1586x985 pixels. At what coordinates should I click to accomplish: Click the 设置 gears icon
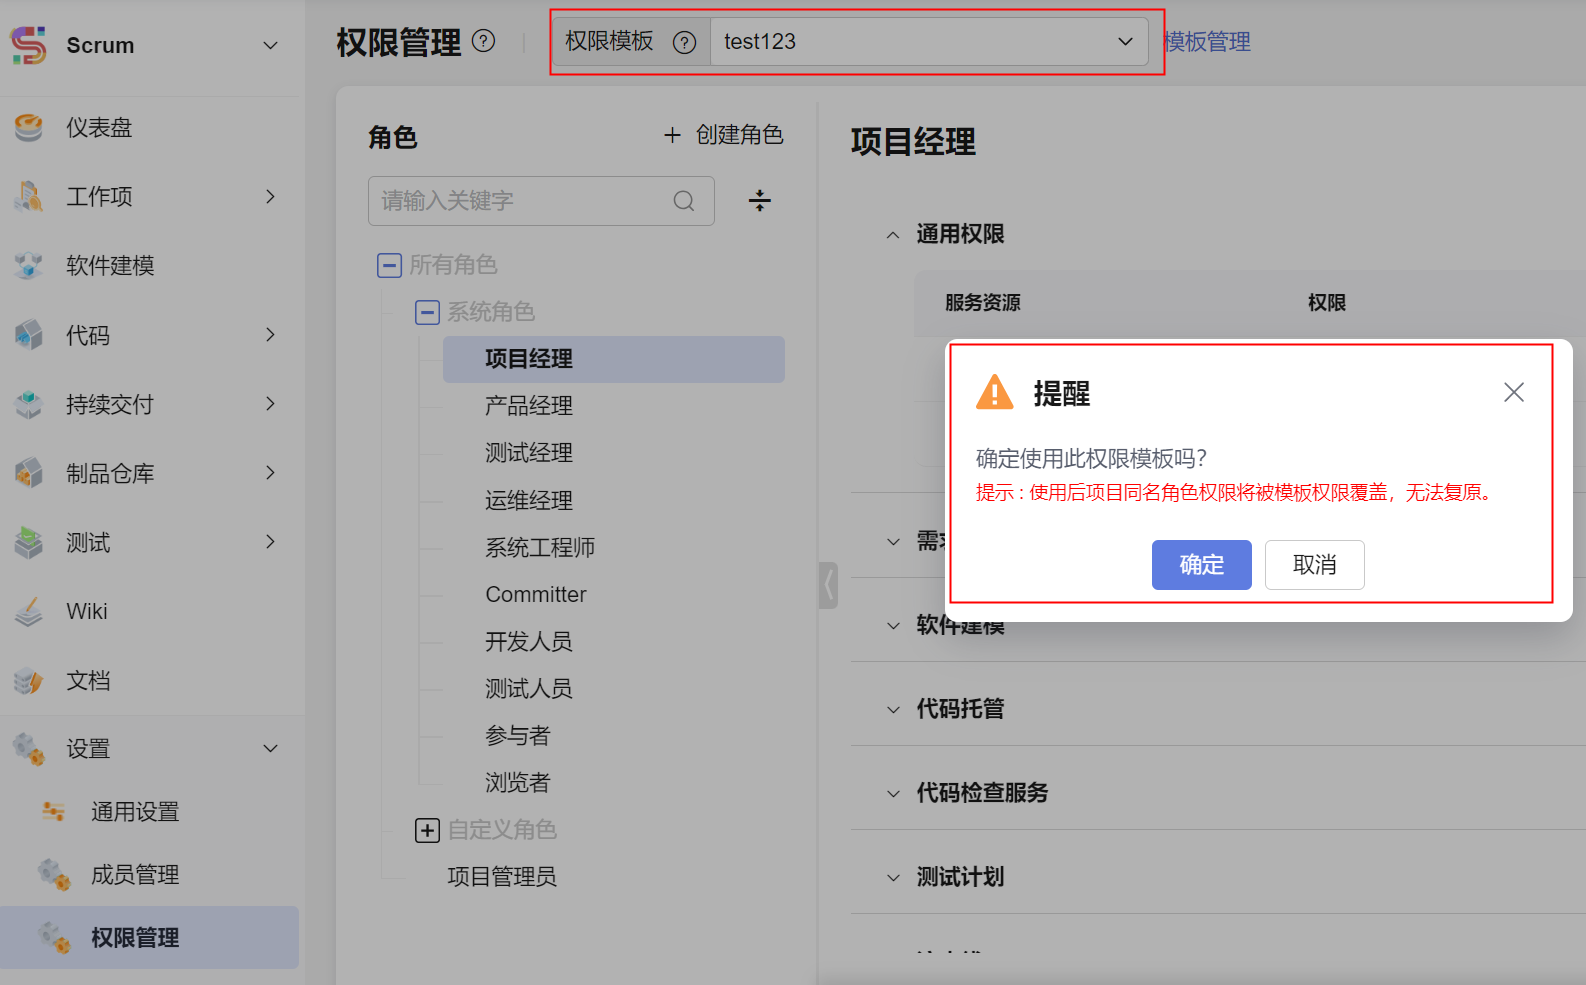(x=29, y=749)
